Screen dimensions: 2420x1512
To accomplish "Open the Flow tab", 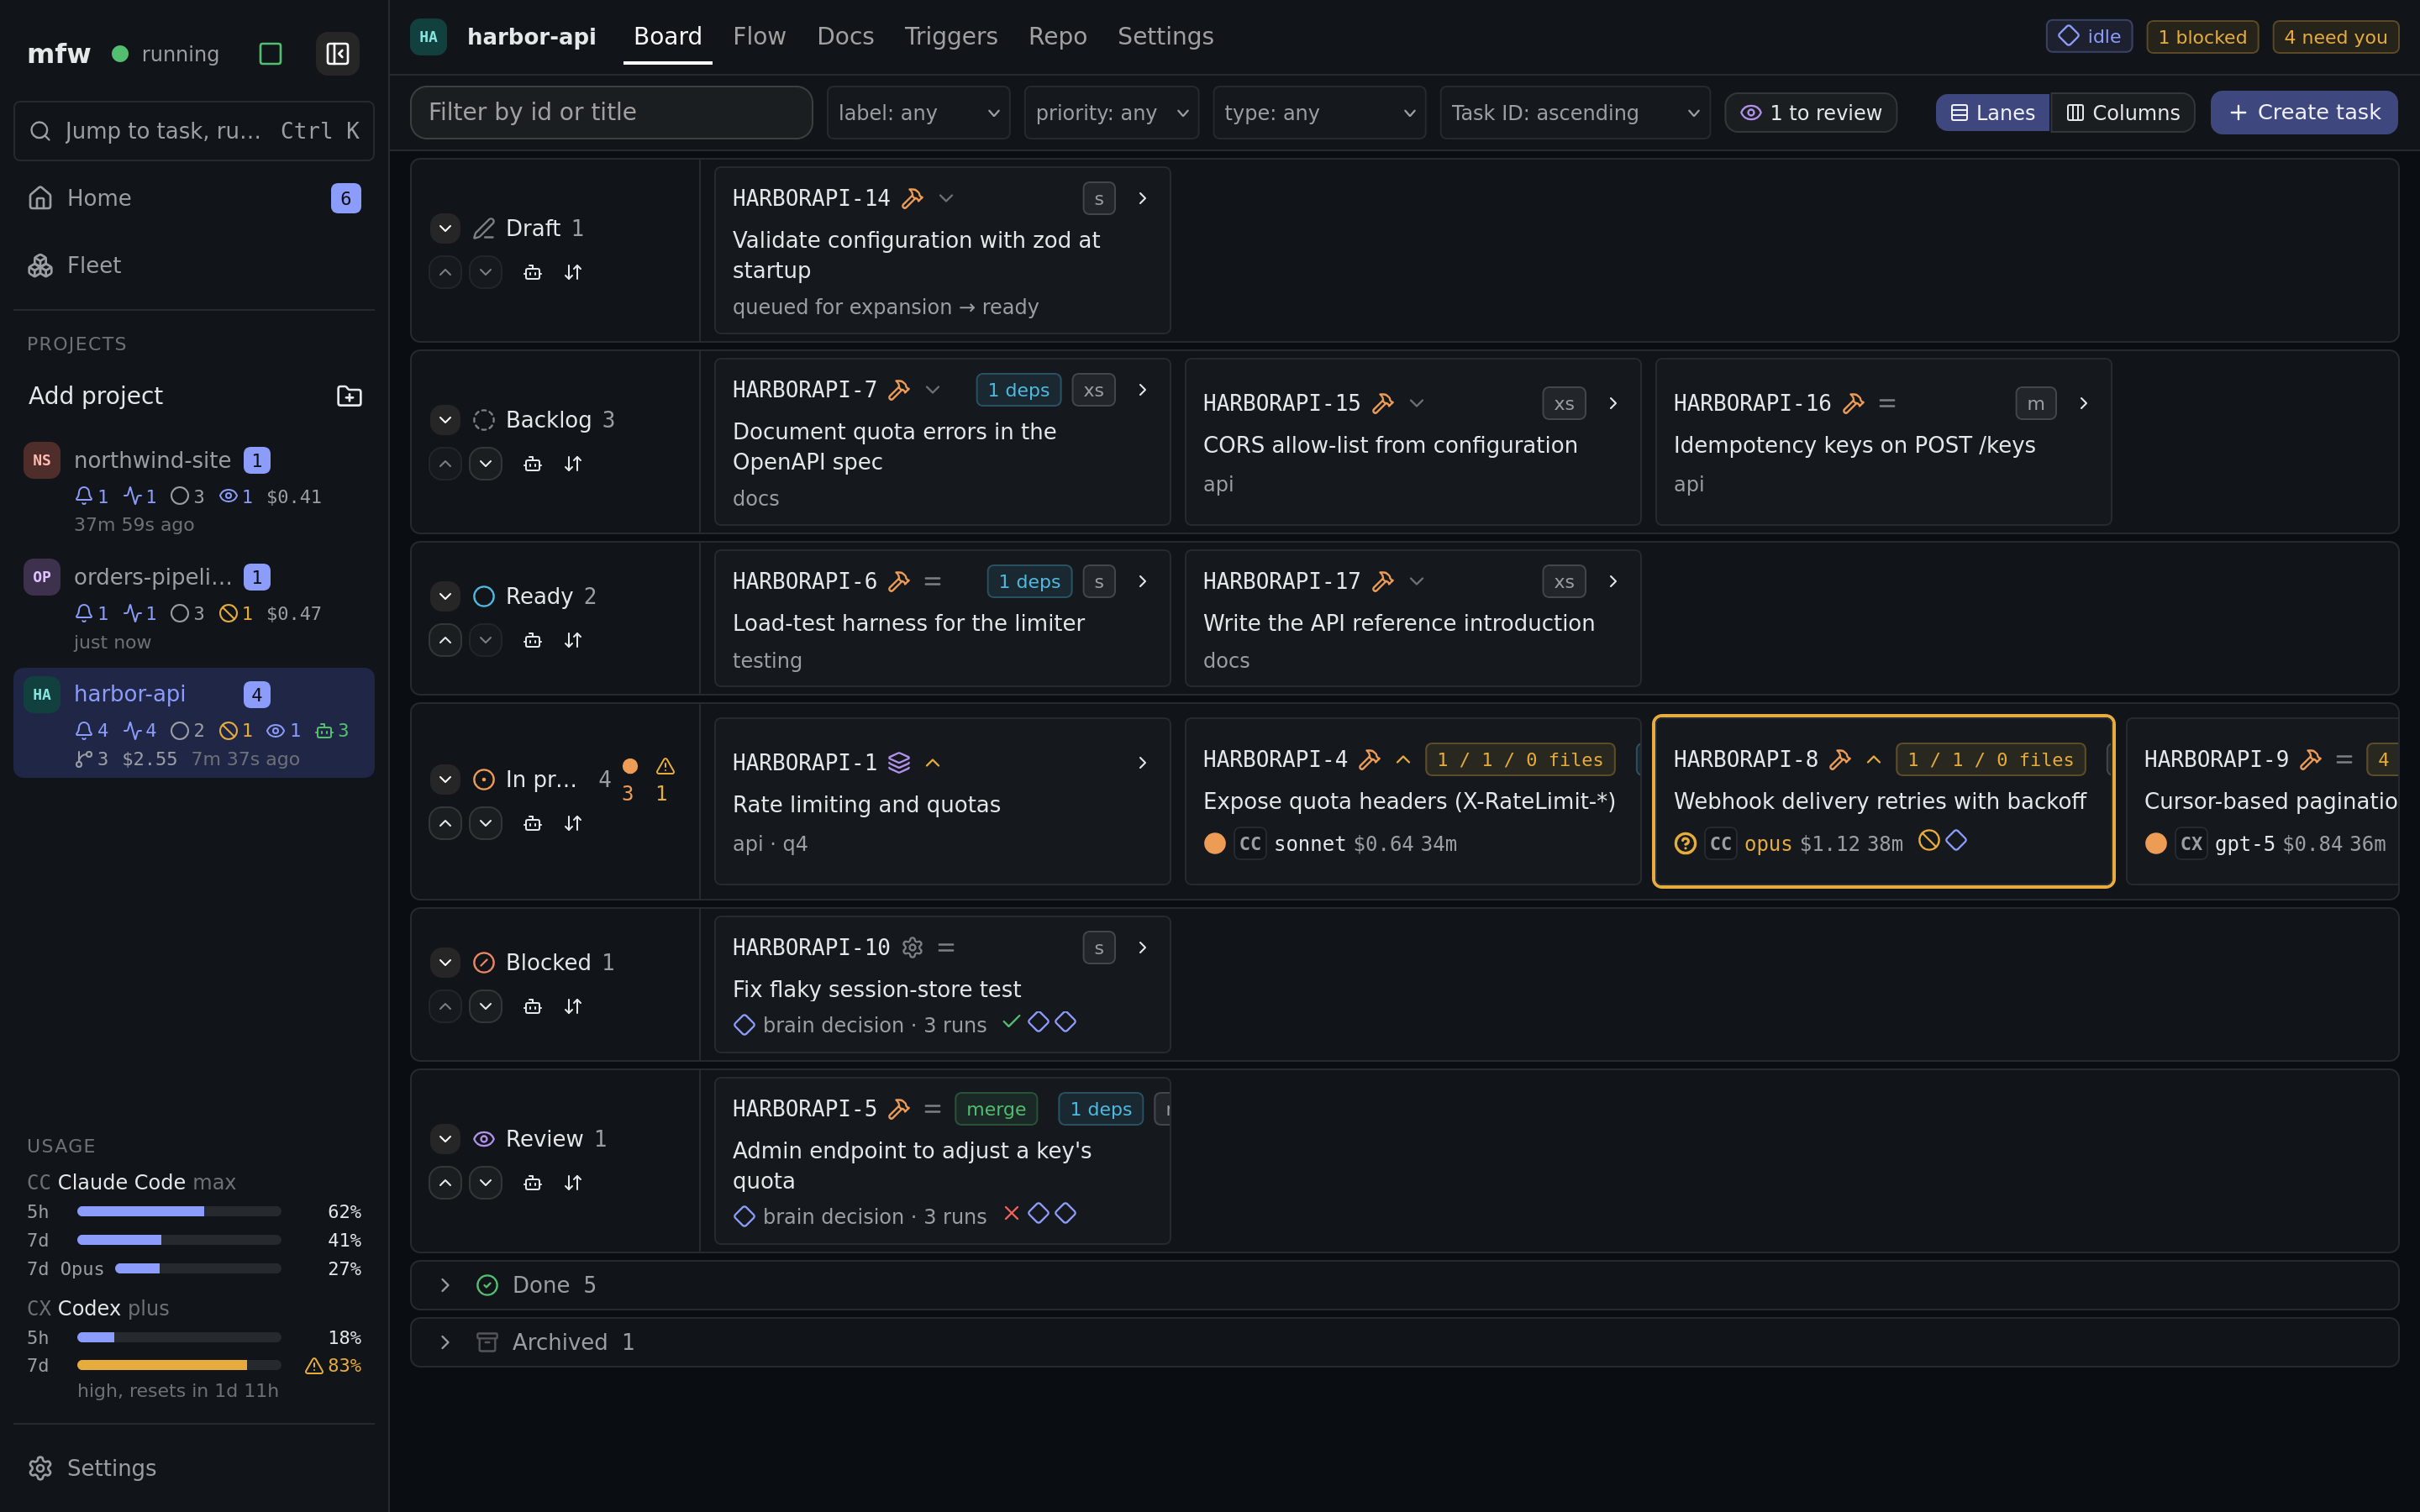I will (x=759, y=37).
